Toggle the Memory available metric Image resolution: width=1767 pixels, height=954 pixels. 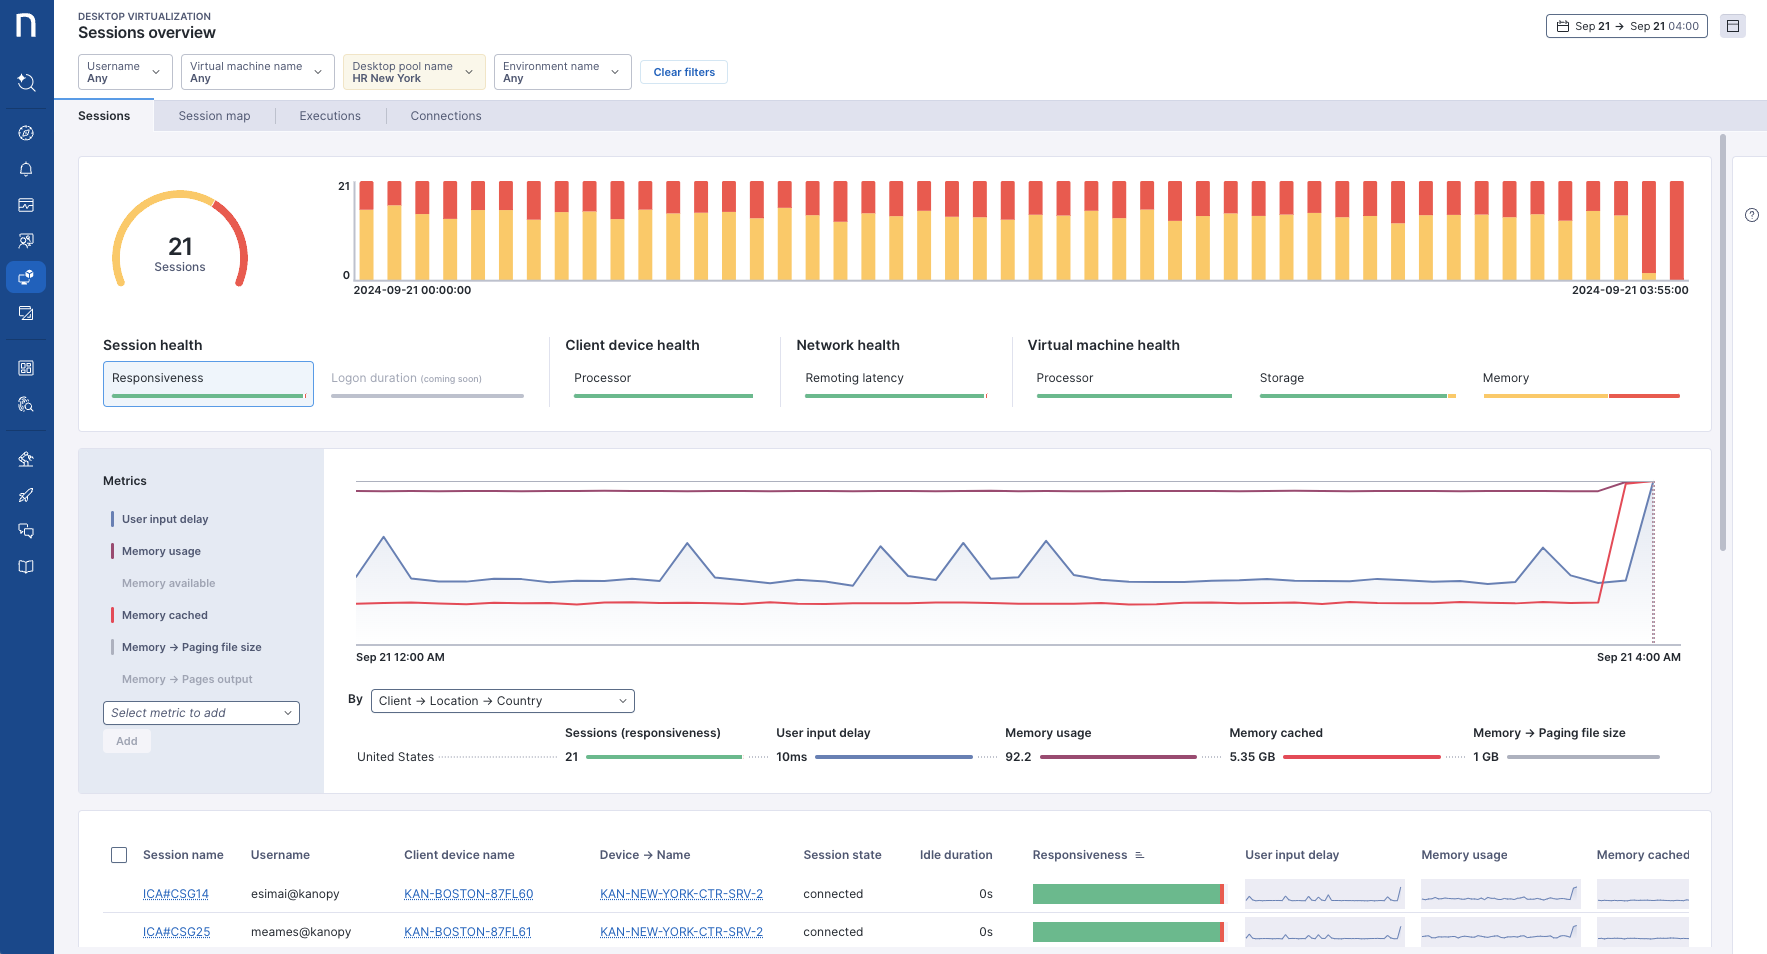(168, 583)
